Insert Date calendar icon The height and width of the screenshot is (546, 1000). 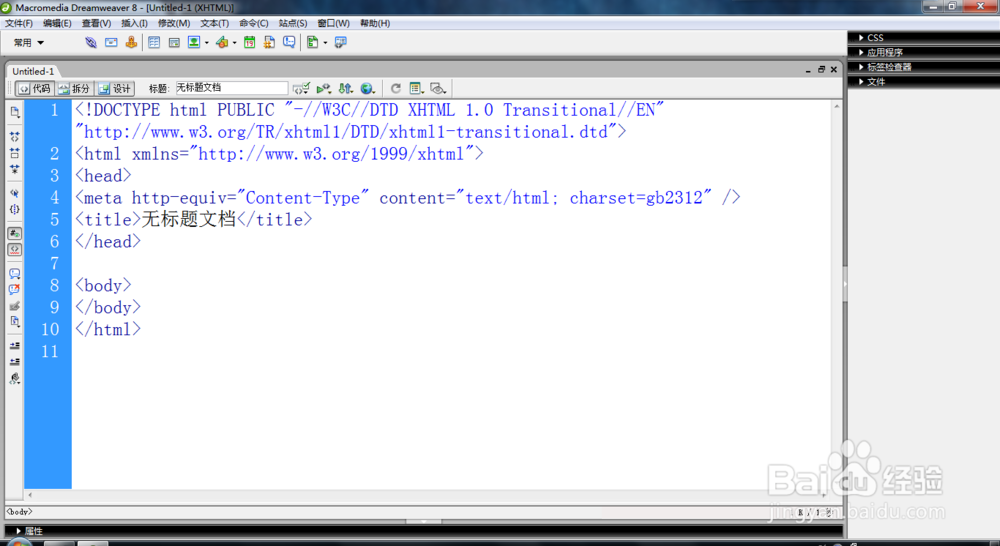249,43
